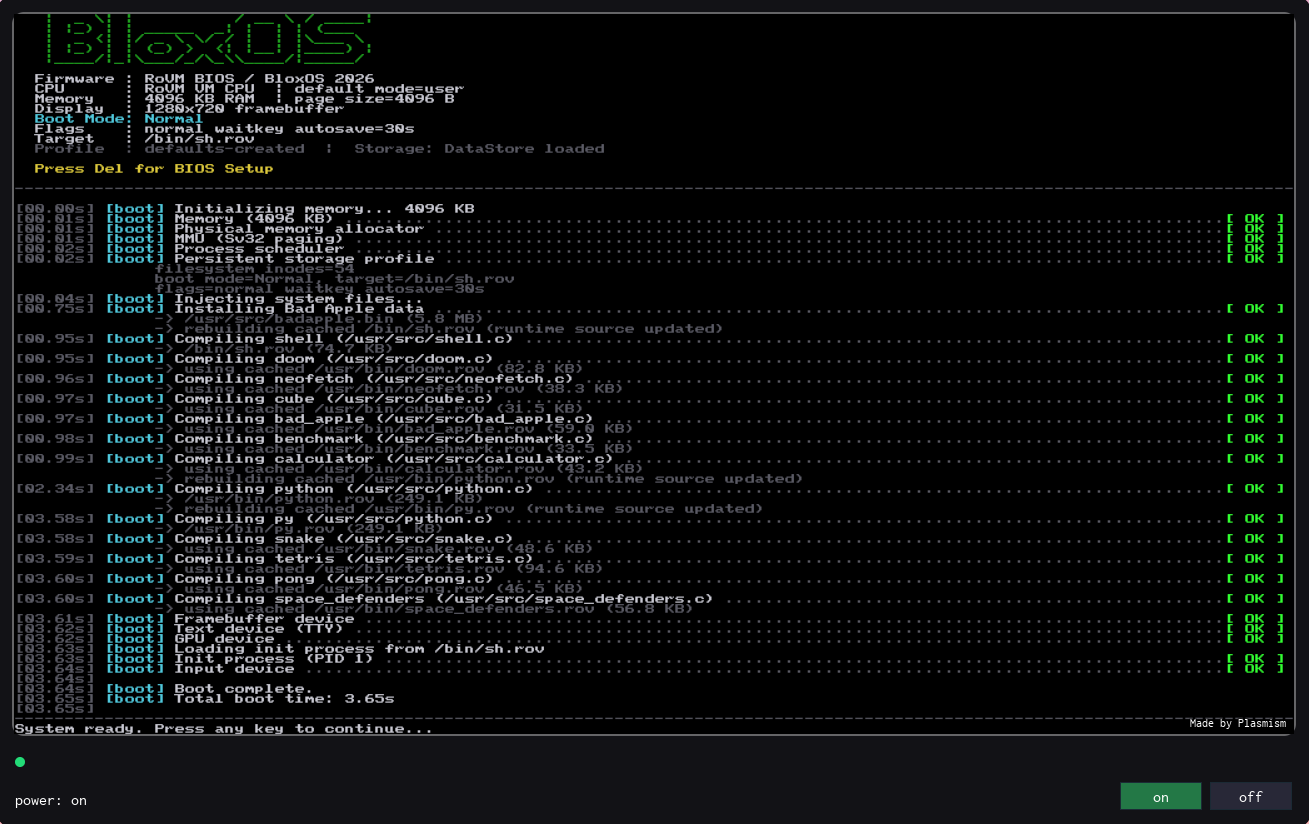This screenshot has width=1309, height=824.
Task: Click the 'off' power button
Action: (1250, 797)
